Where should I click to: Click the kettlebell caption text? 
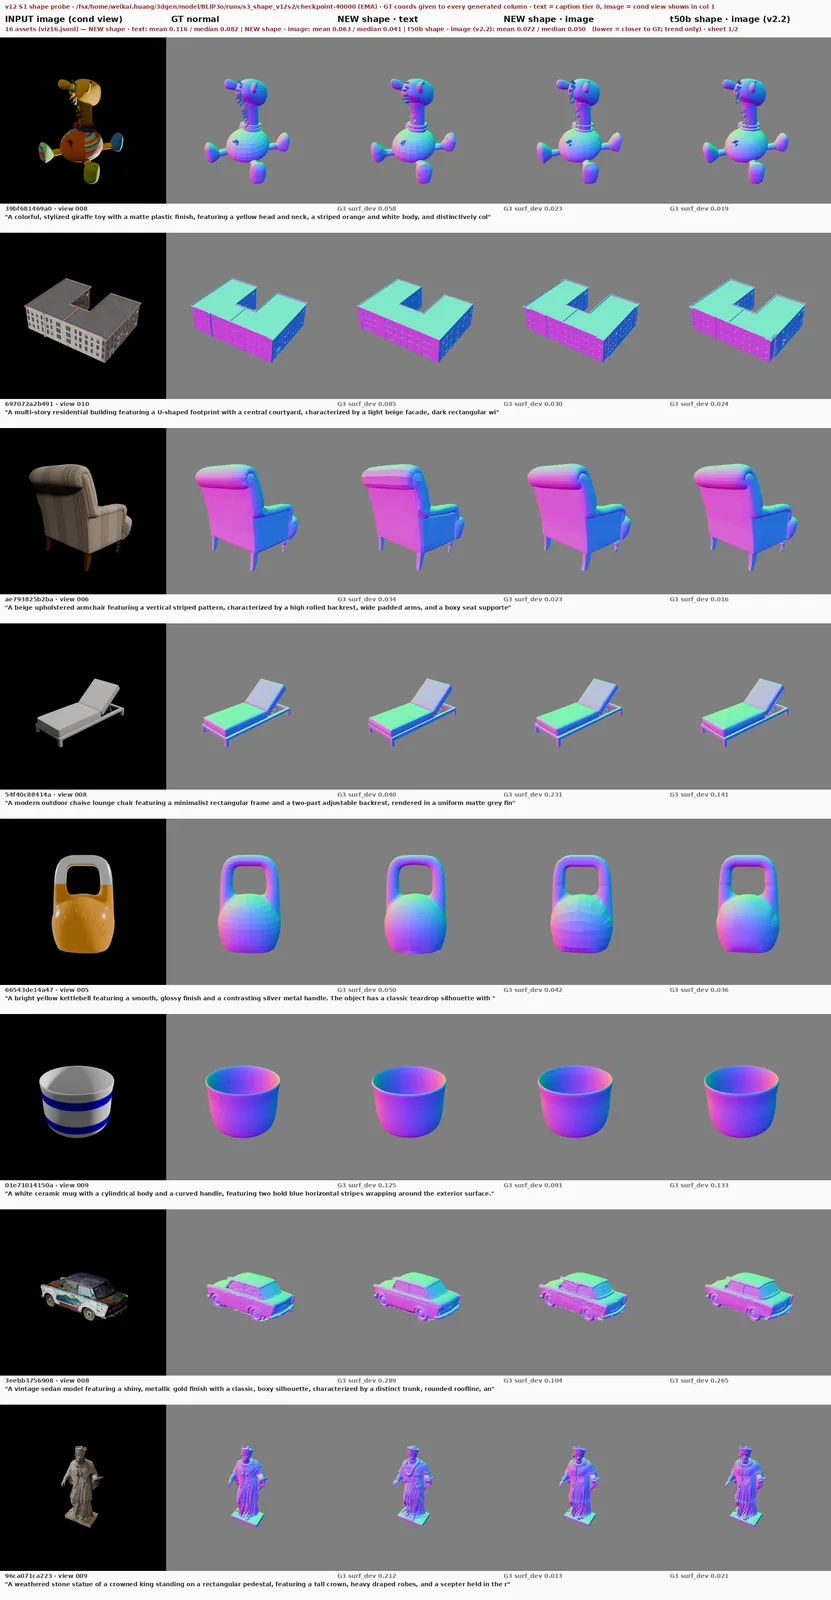coord(249,998)
